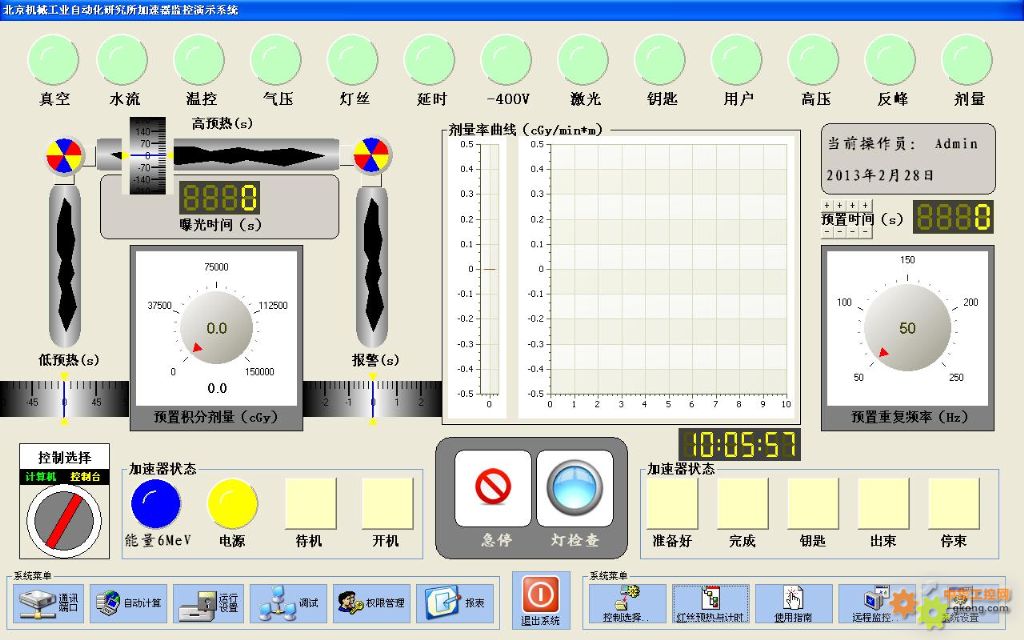Toggle the blue 能量6MeV indicator
Viewport: 1024px width, 640px height.
156,503
